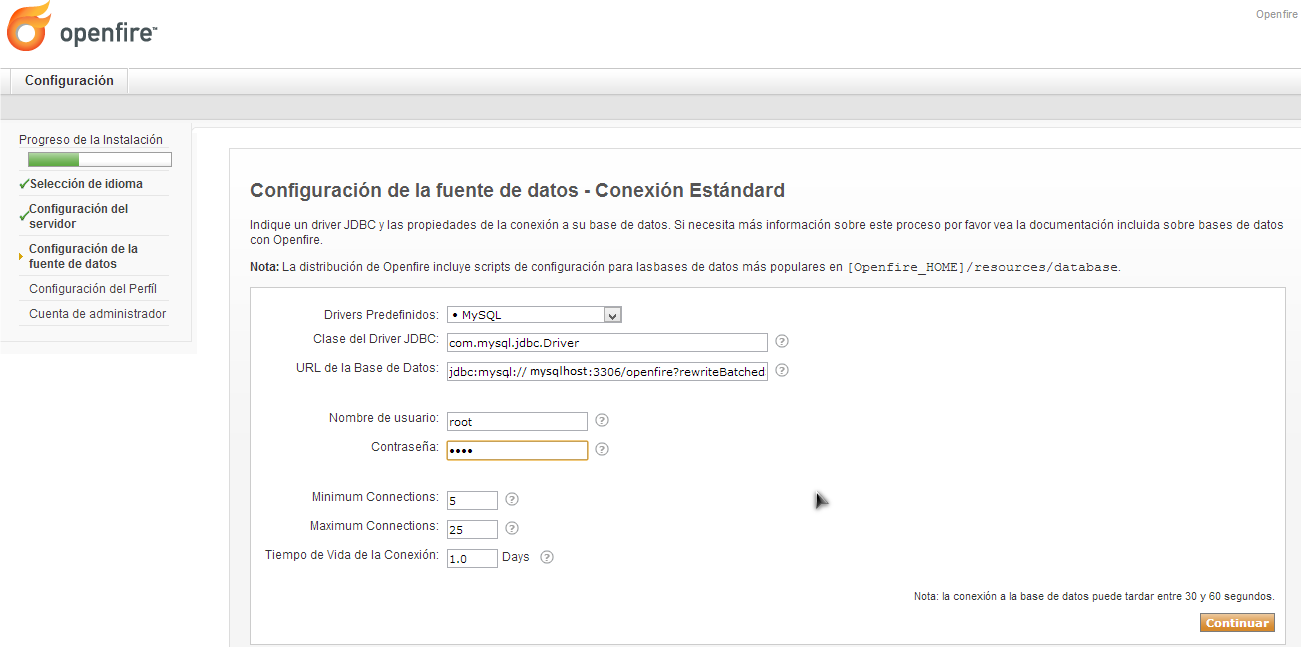Focus the Maximum Connections field
This screenshot has width=1301, height=647.
click(472, 529)
